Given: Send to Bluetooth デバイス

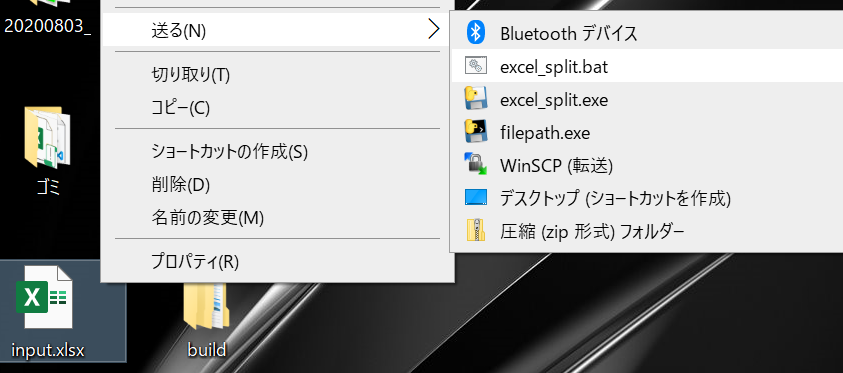Looking at the screenshot, I should 647,33.
